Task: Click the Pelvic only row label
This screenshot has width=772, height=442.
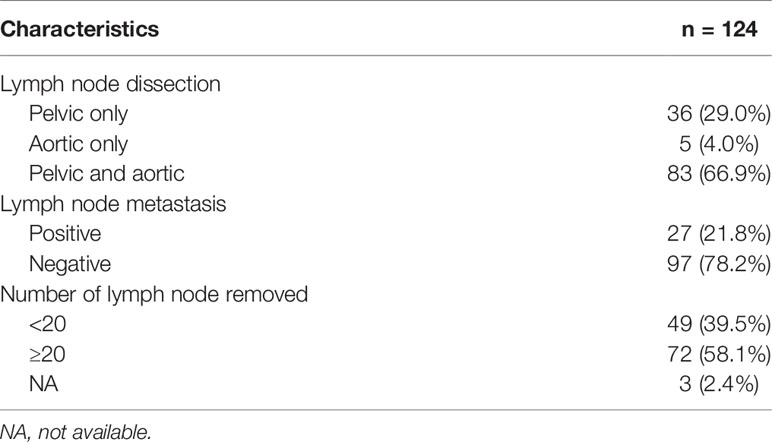Action: 78,114
